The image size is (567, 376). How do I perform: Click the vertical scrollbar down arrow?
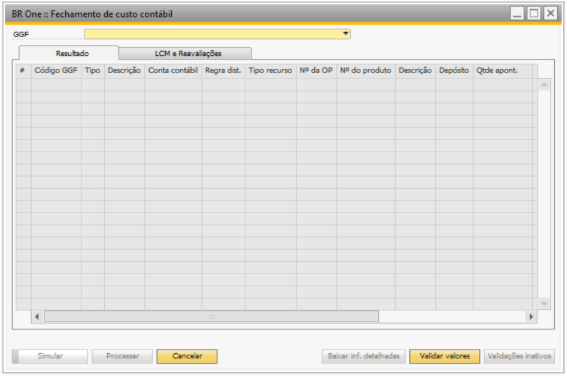[544, 303]
